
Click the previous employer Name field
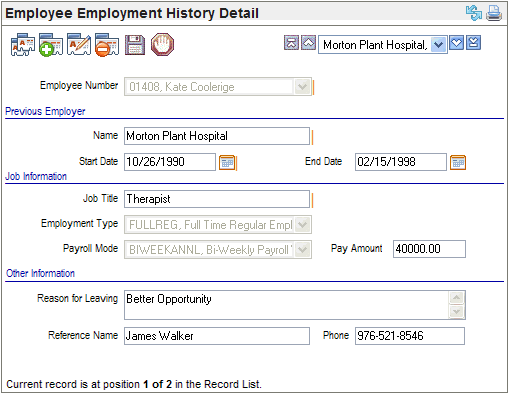point(217,136)
